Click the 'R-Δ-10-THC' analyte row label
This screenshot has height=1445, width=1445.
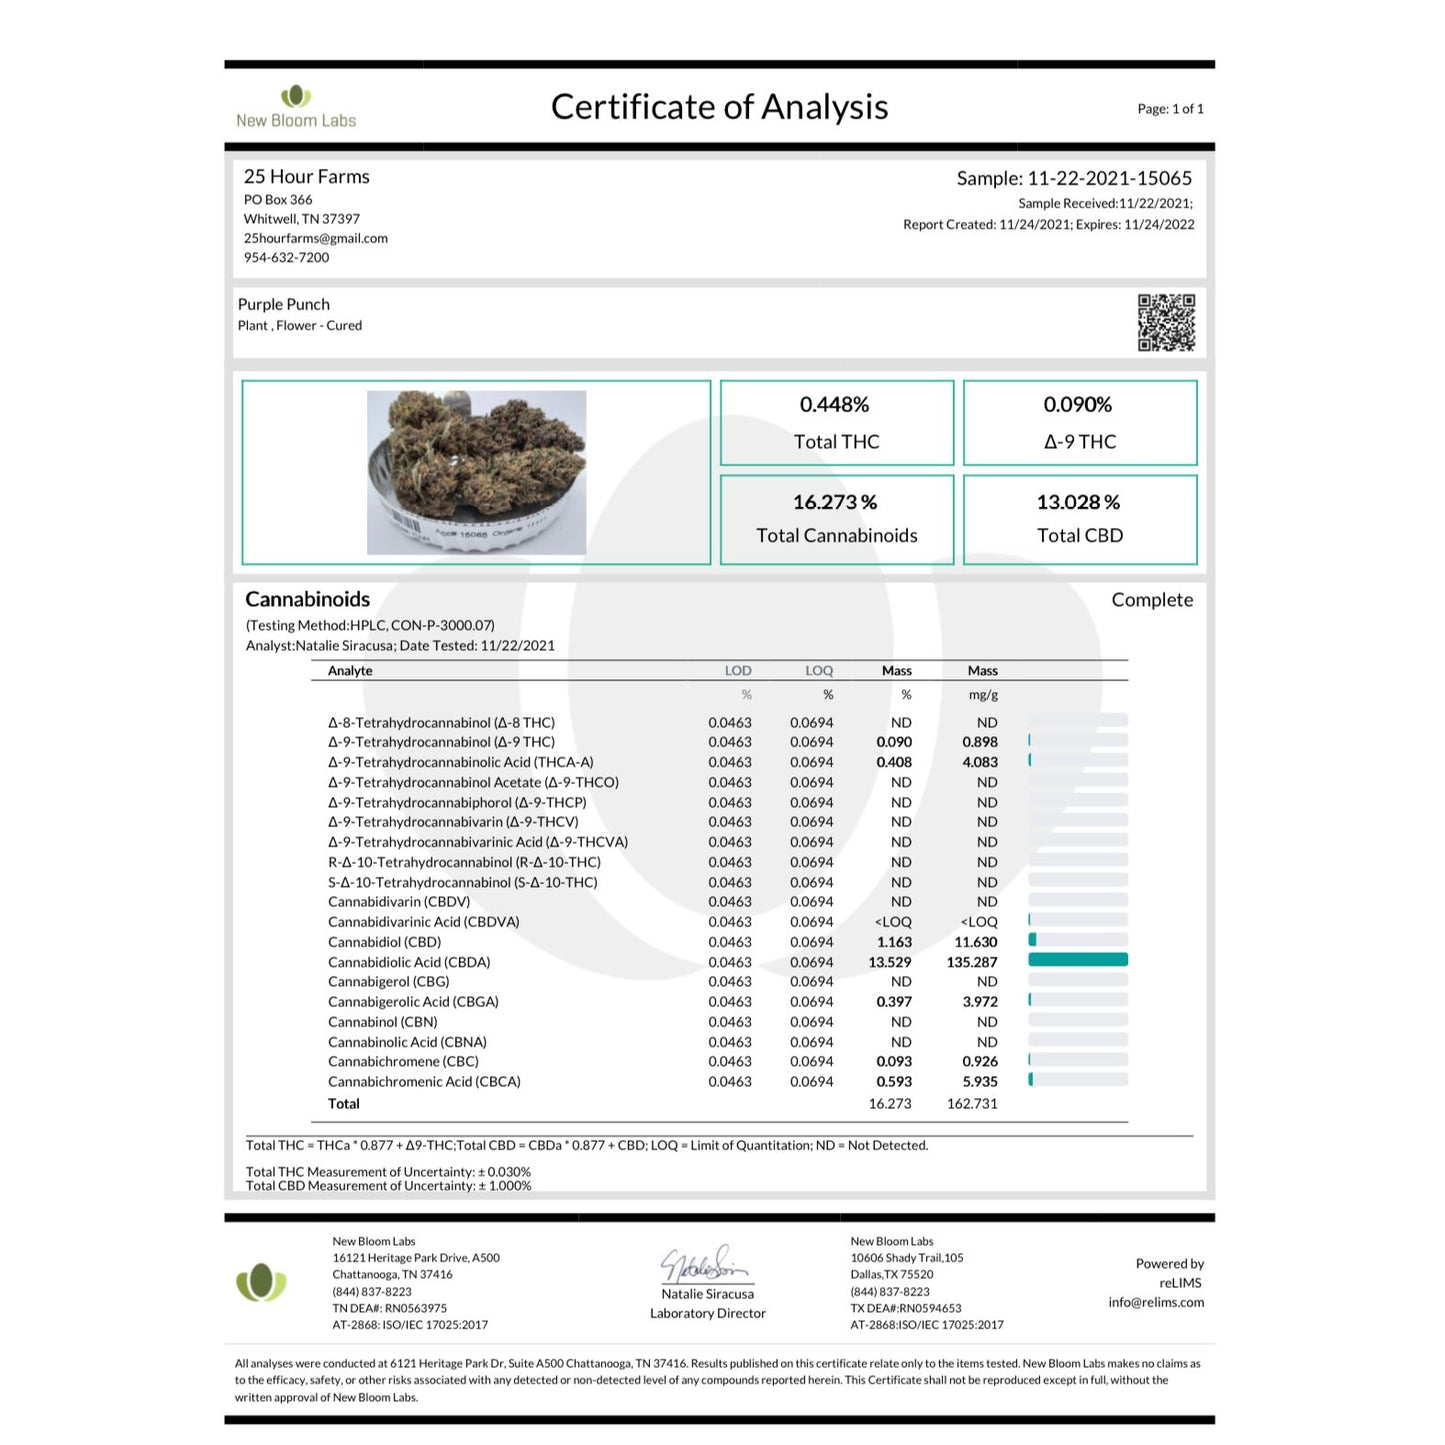464,862
